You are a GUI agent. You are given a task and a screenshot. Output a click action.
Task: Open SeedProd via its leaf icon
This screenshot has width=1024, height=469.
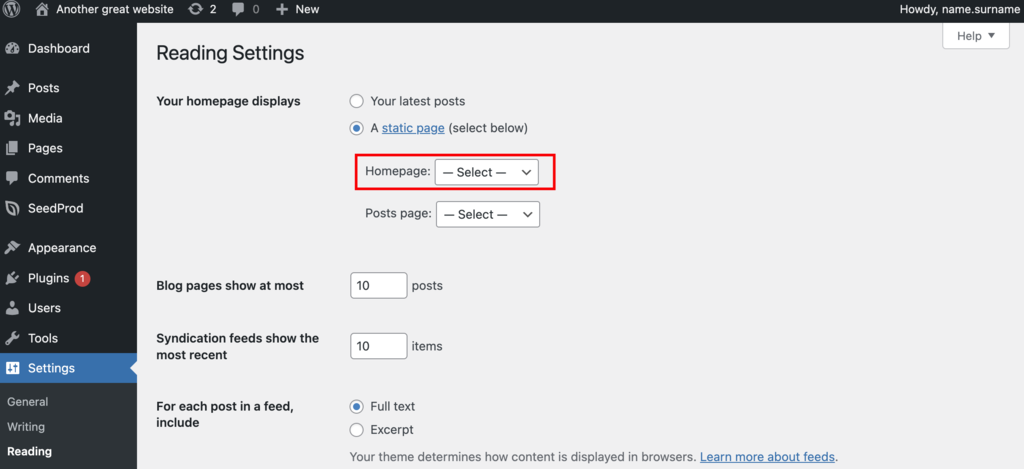coord(13,208)
